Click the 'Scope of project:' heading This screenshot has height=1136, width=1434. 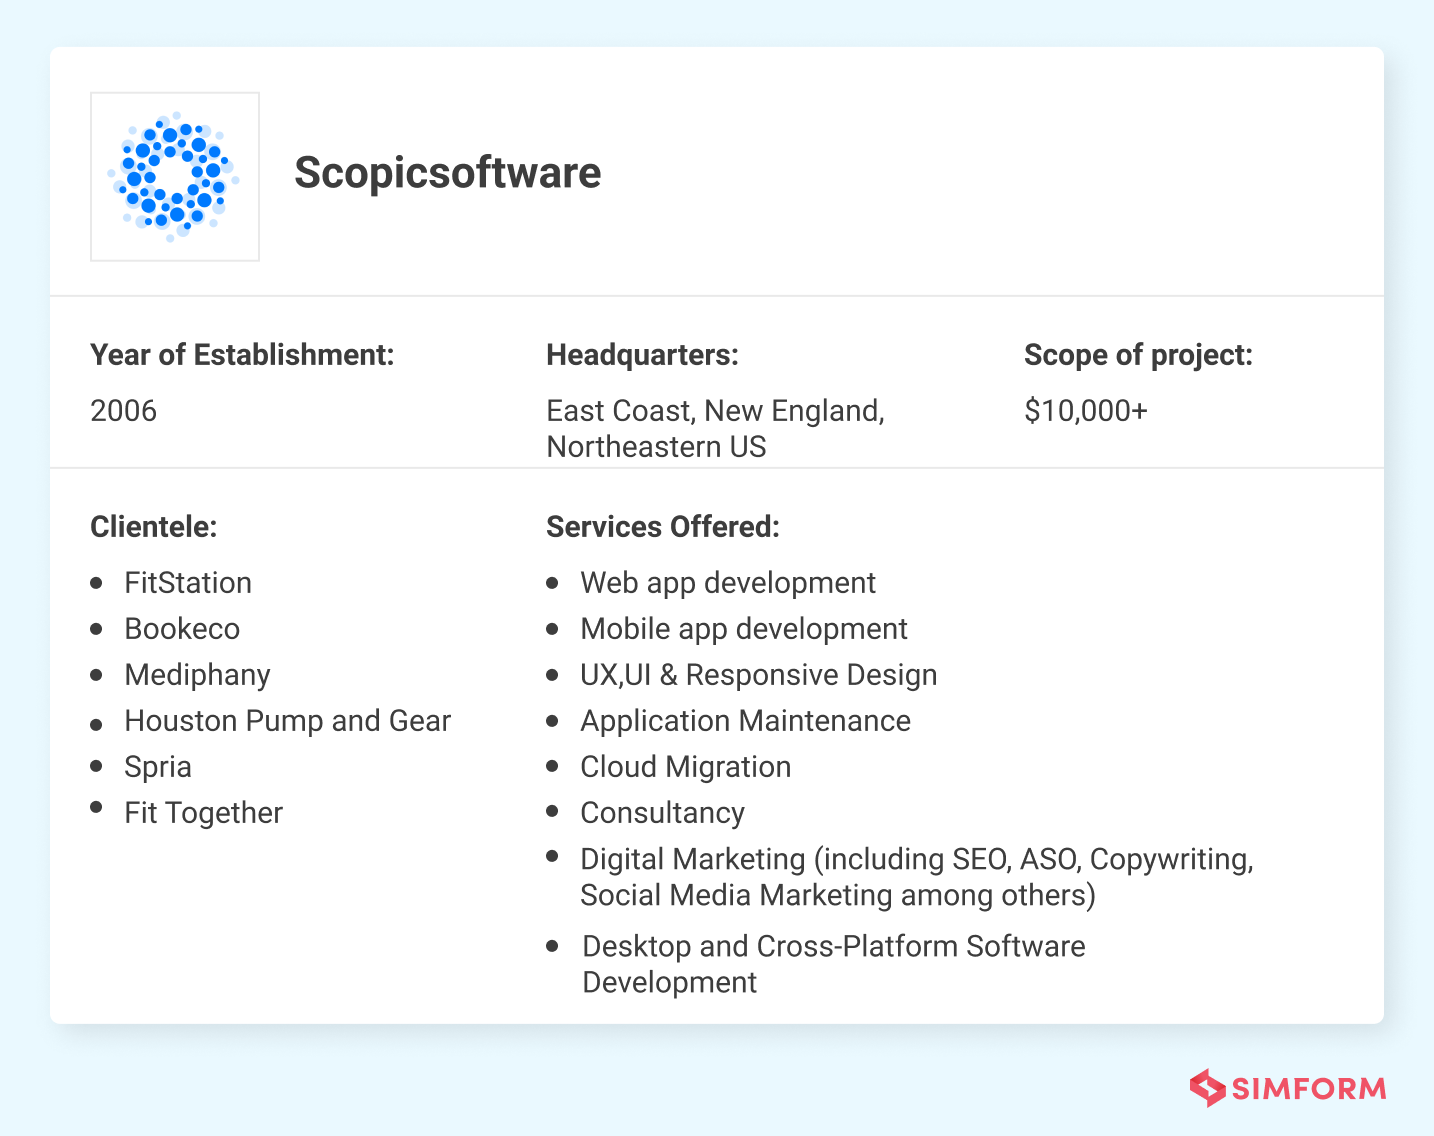(x=1138, y=355)
